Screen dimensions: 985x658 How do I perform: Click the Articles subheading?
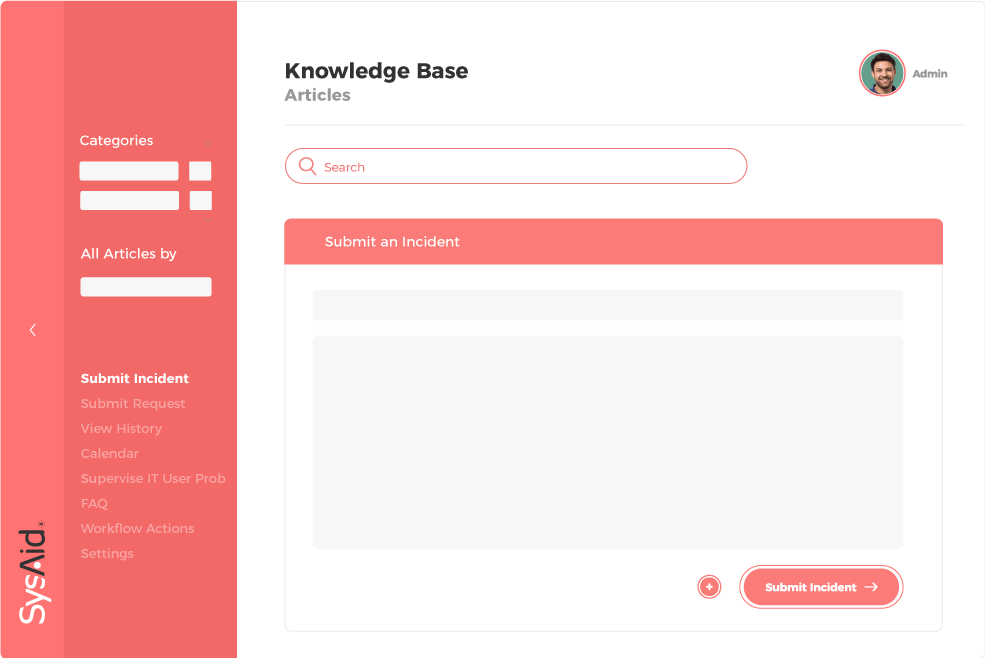coord(317,95)
